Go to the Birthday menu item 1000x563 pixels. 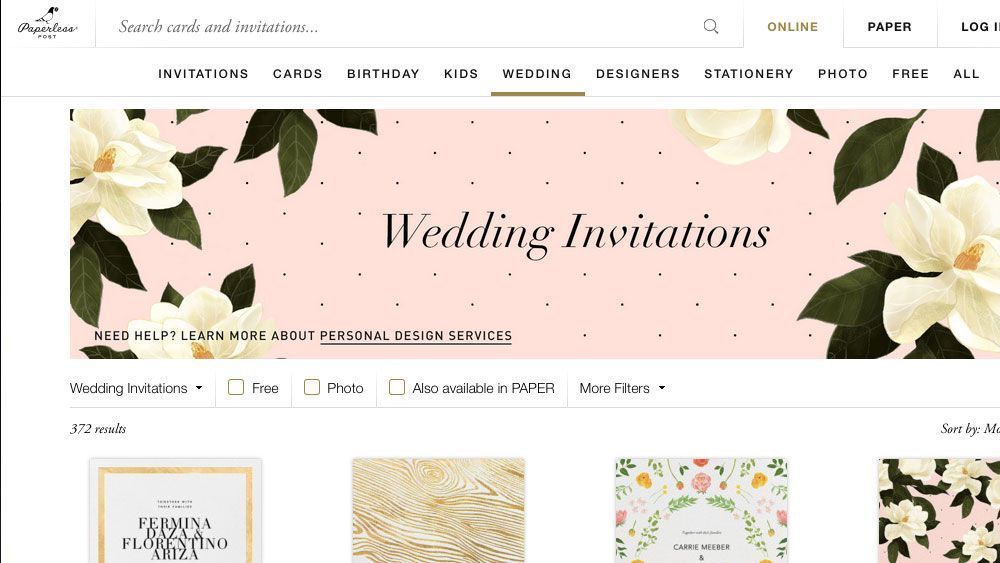383,74
